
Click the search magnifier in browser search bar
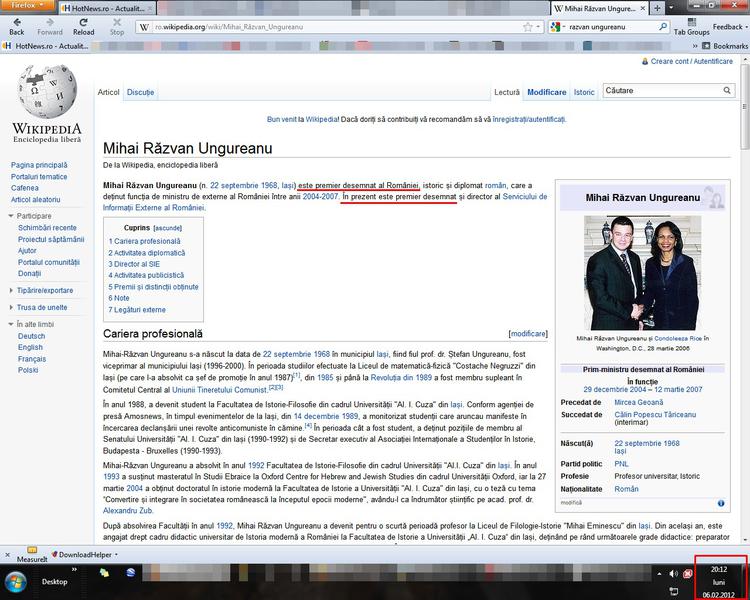click(x=663, y=27)
